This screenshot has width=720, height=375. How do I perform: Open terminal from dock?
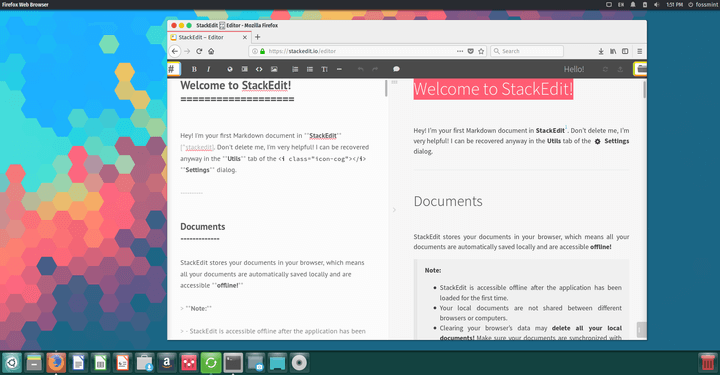(233, 363)
